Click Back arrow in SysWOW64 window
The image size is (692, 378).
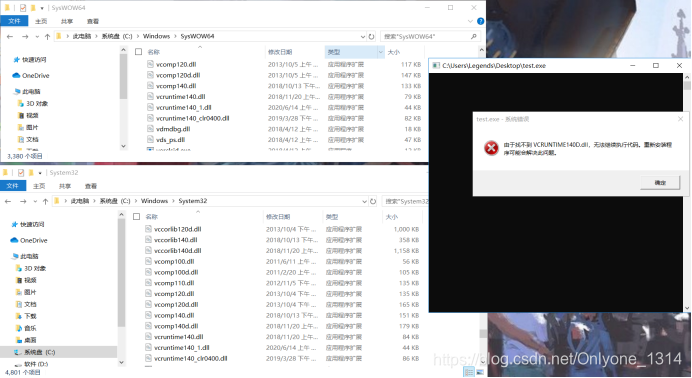click(10, 37)
